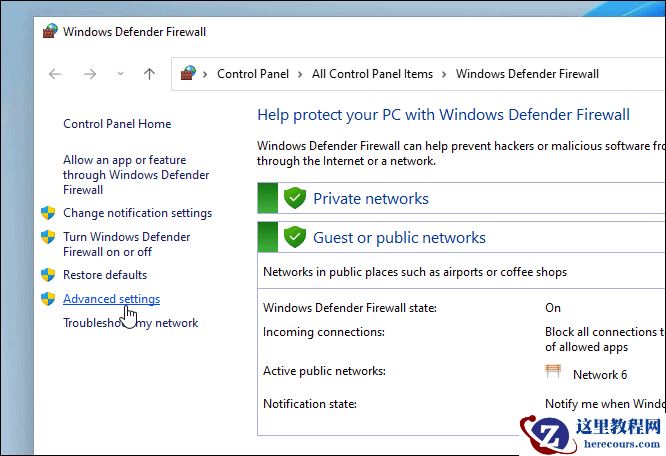Screen dimensions: 666x456
Task: Open the Advanced settings link
Action: pos(111,299)
